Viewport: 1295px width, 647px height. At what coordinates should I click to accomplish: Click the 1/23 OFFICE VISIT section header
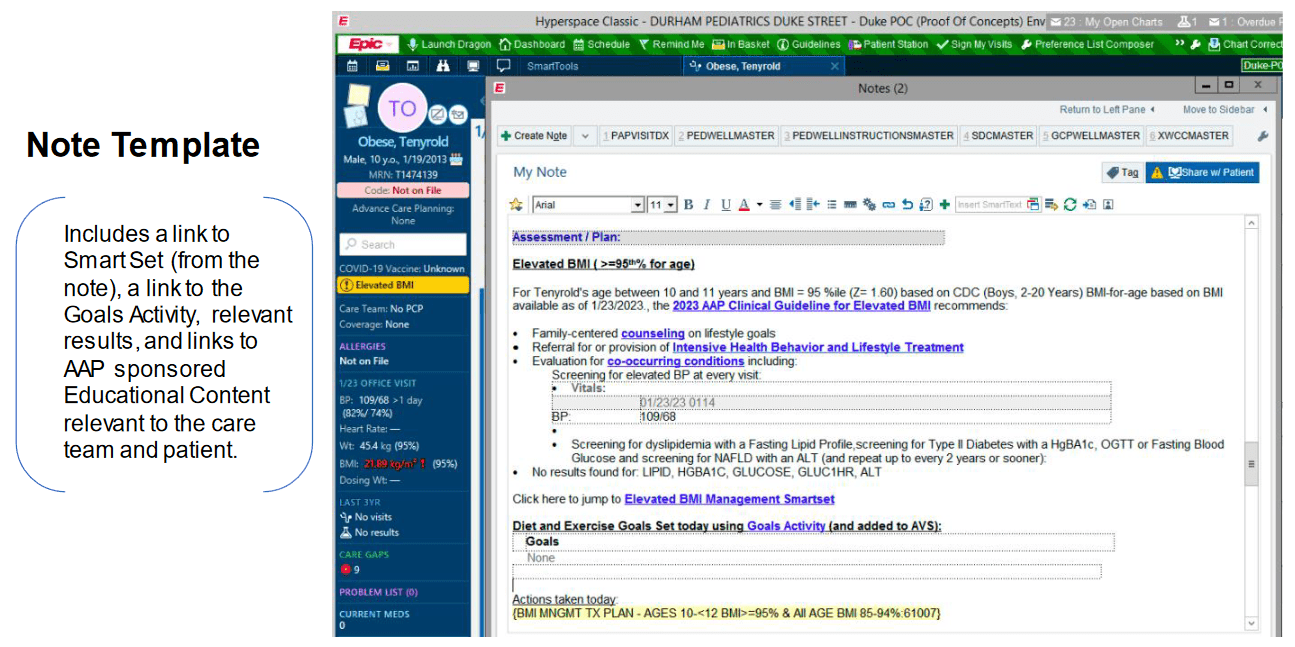click(378, 383)
